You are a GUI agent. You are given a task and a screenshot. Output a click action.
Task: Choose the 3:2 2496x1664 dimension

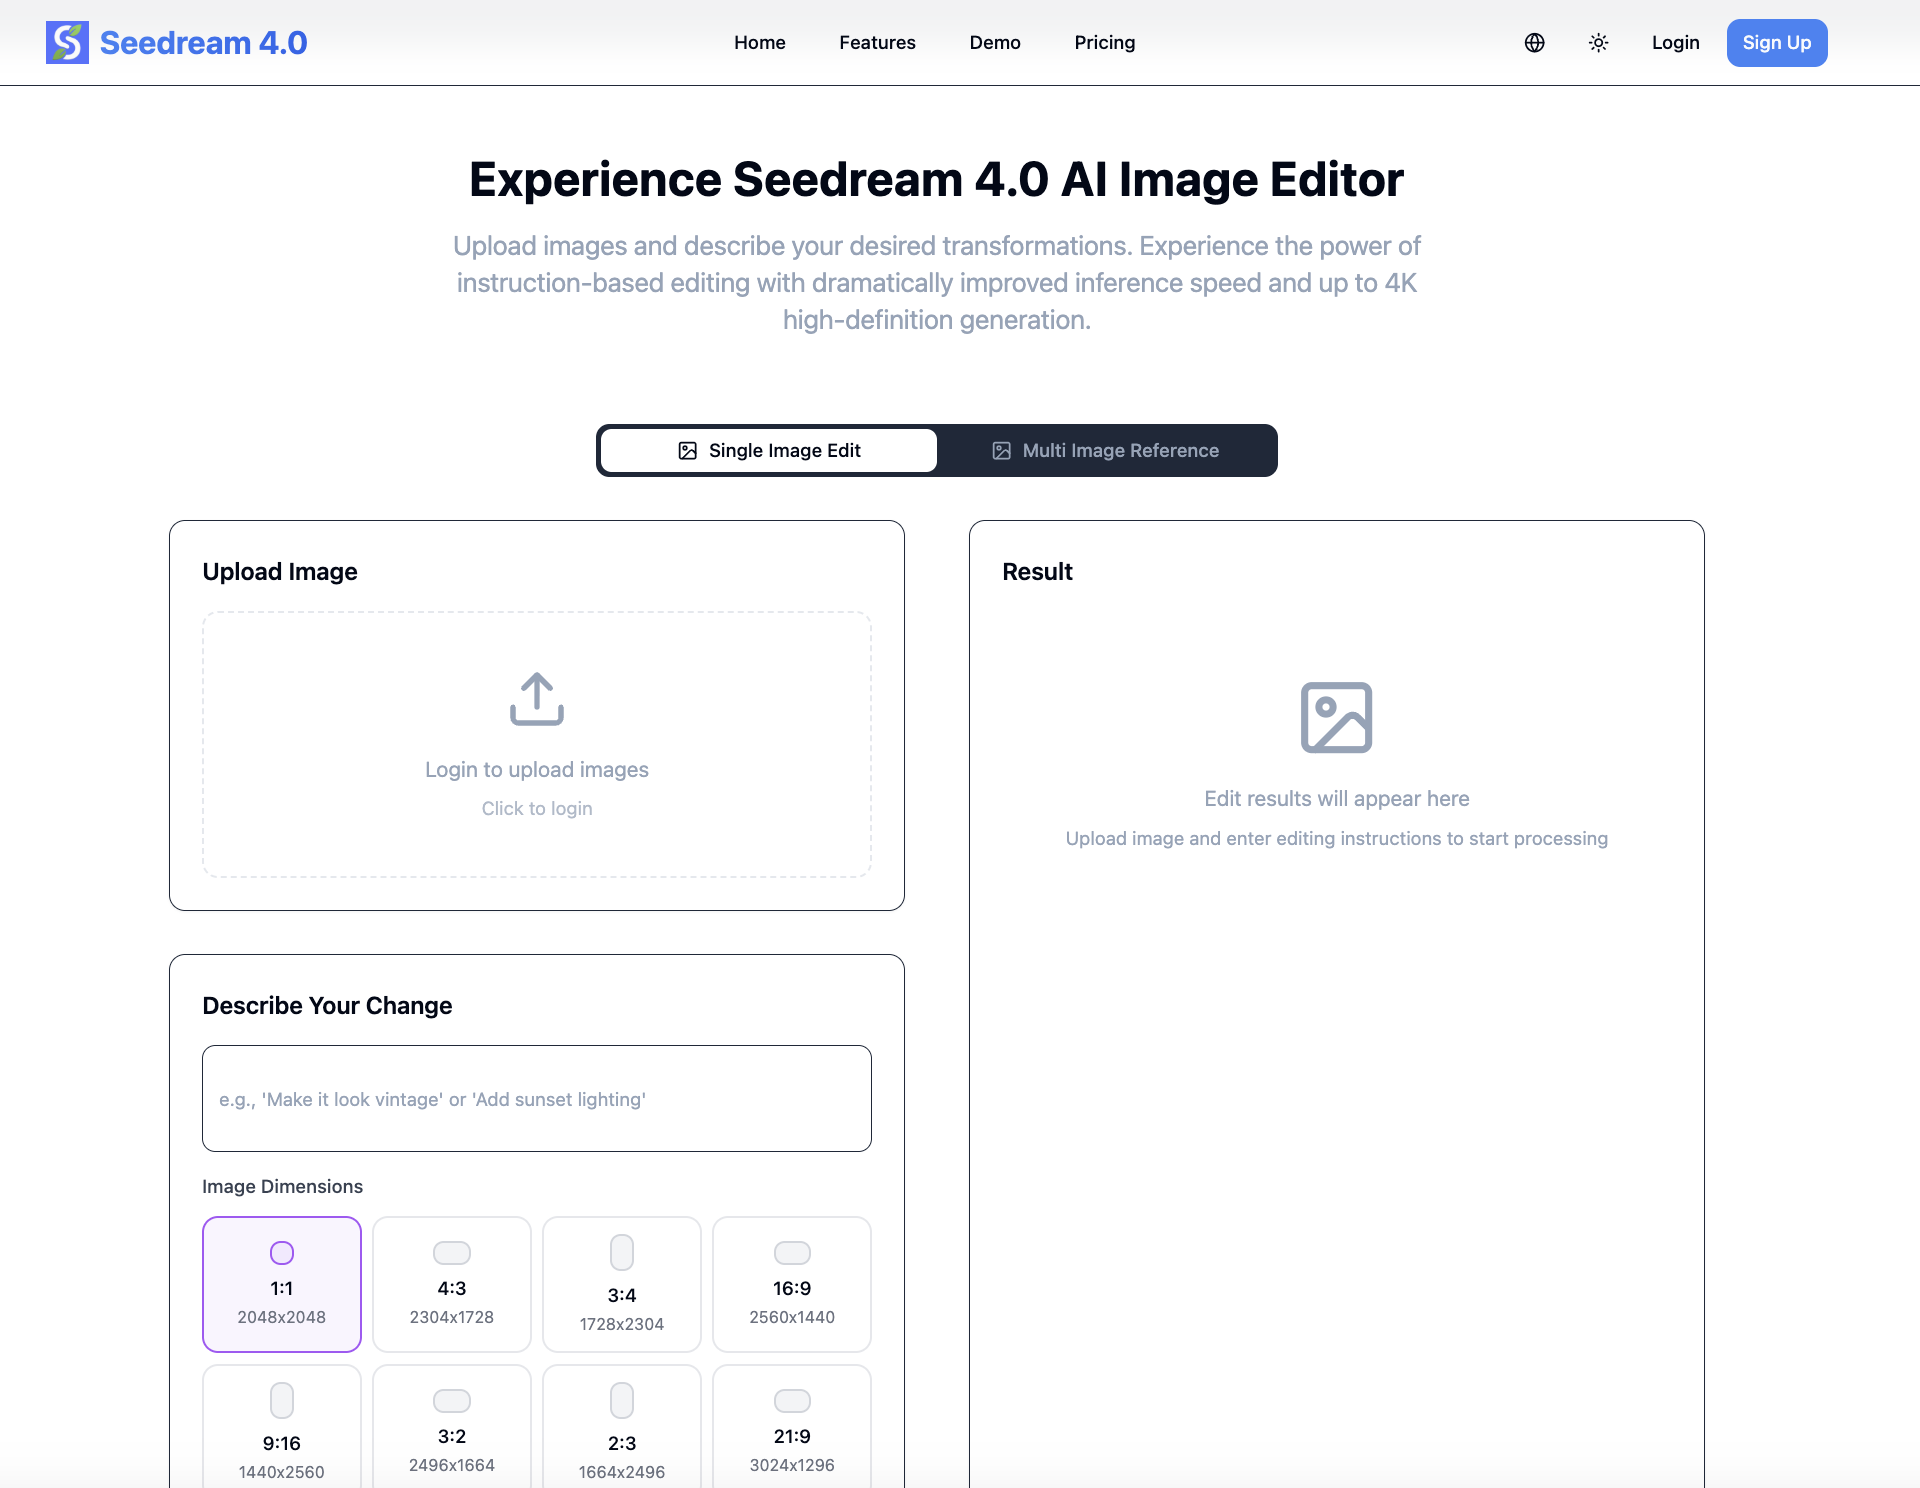pos(452,1430)
